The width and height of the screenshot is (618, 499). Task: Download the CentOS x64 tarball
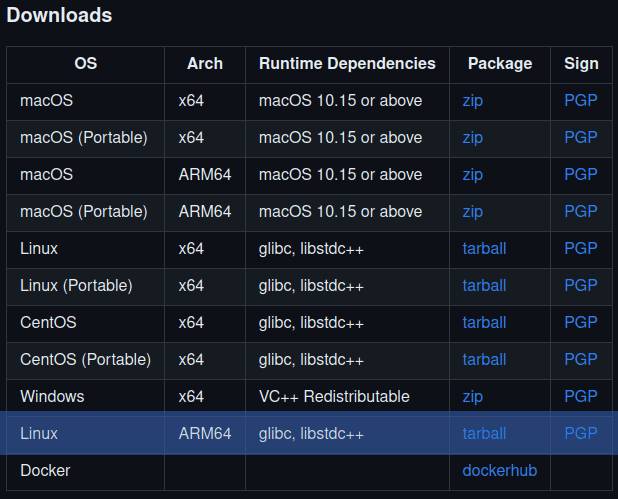[x=484, y=323]
